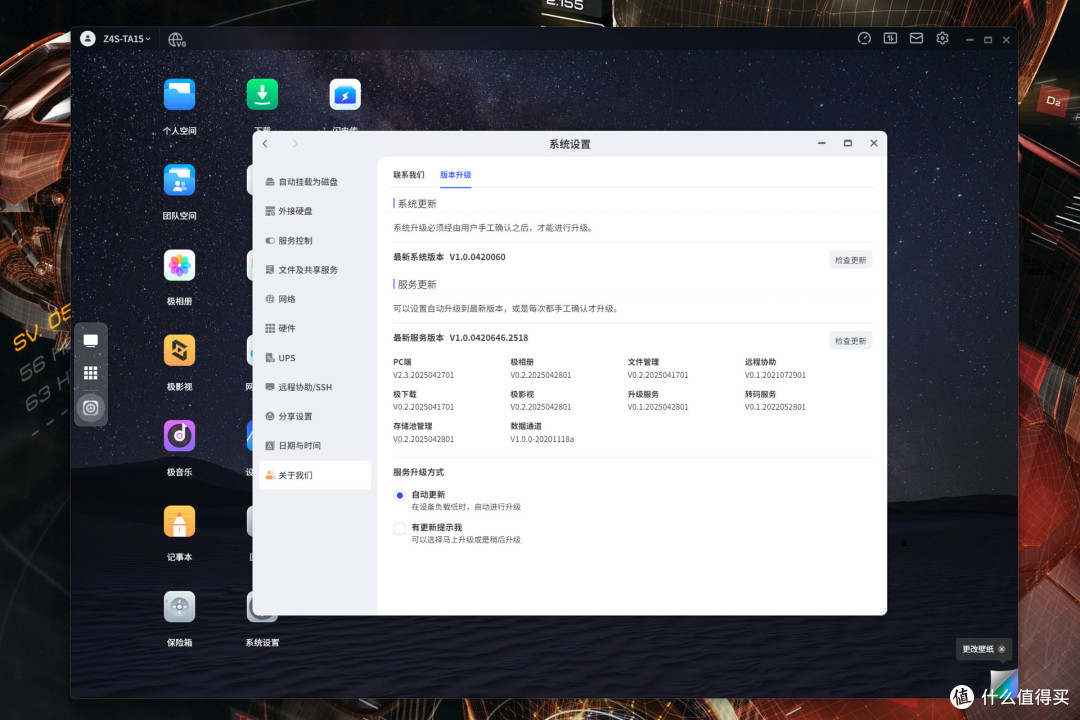1080x720 pixels.
Task: Open UPS settings section
Action: point(315,358)
